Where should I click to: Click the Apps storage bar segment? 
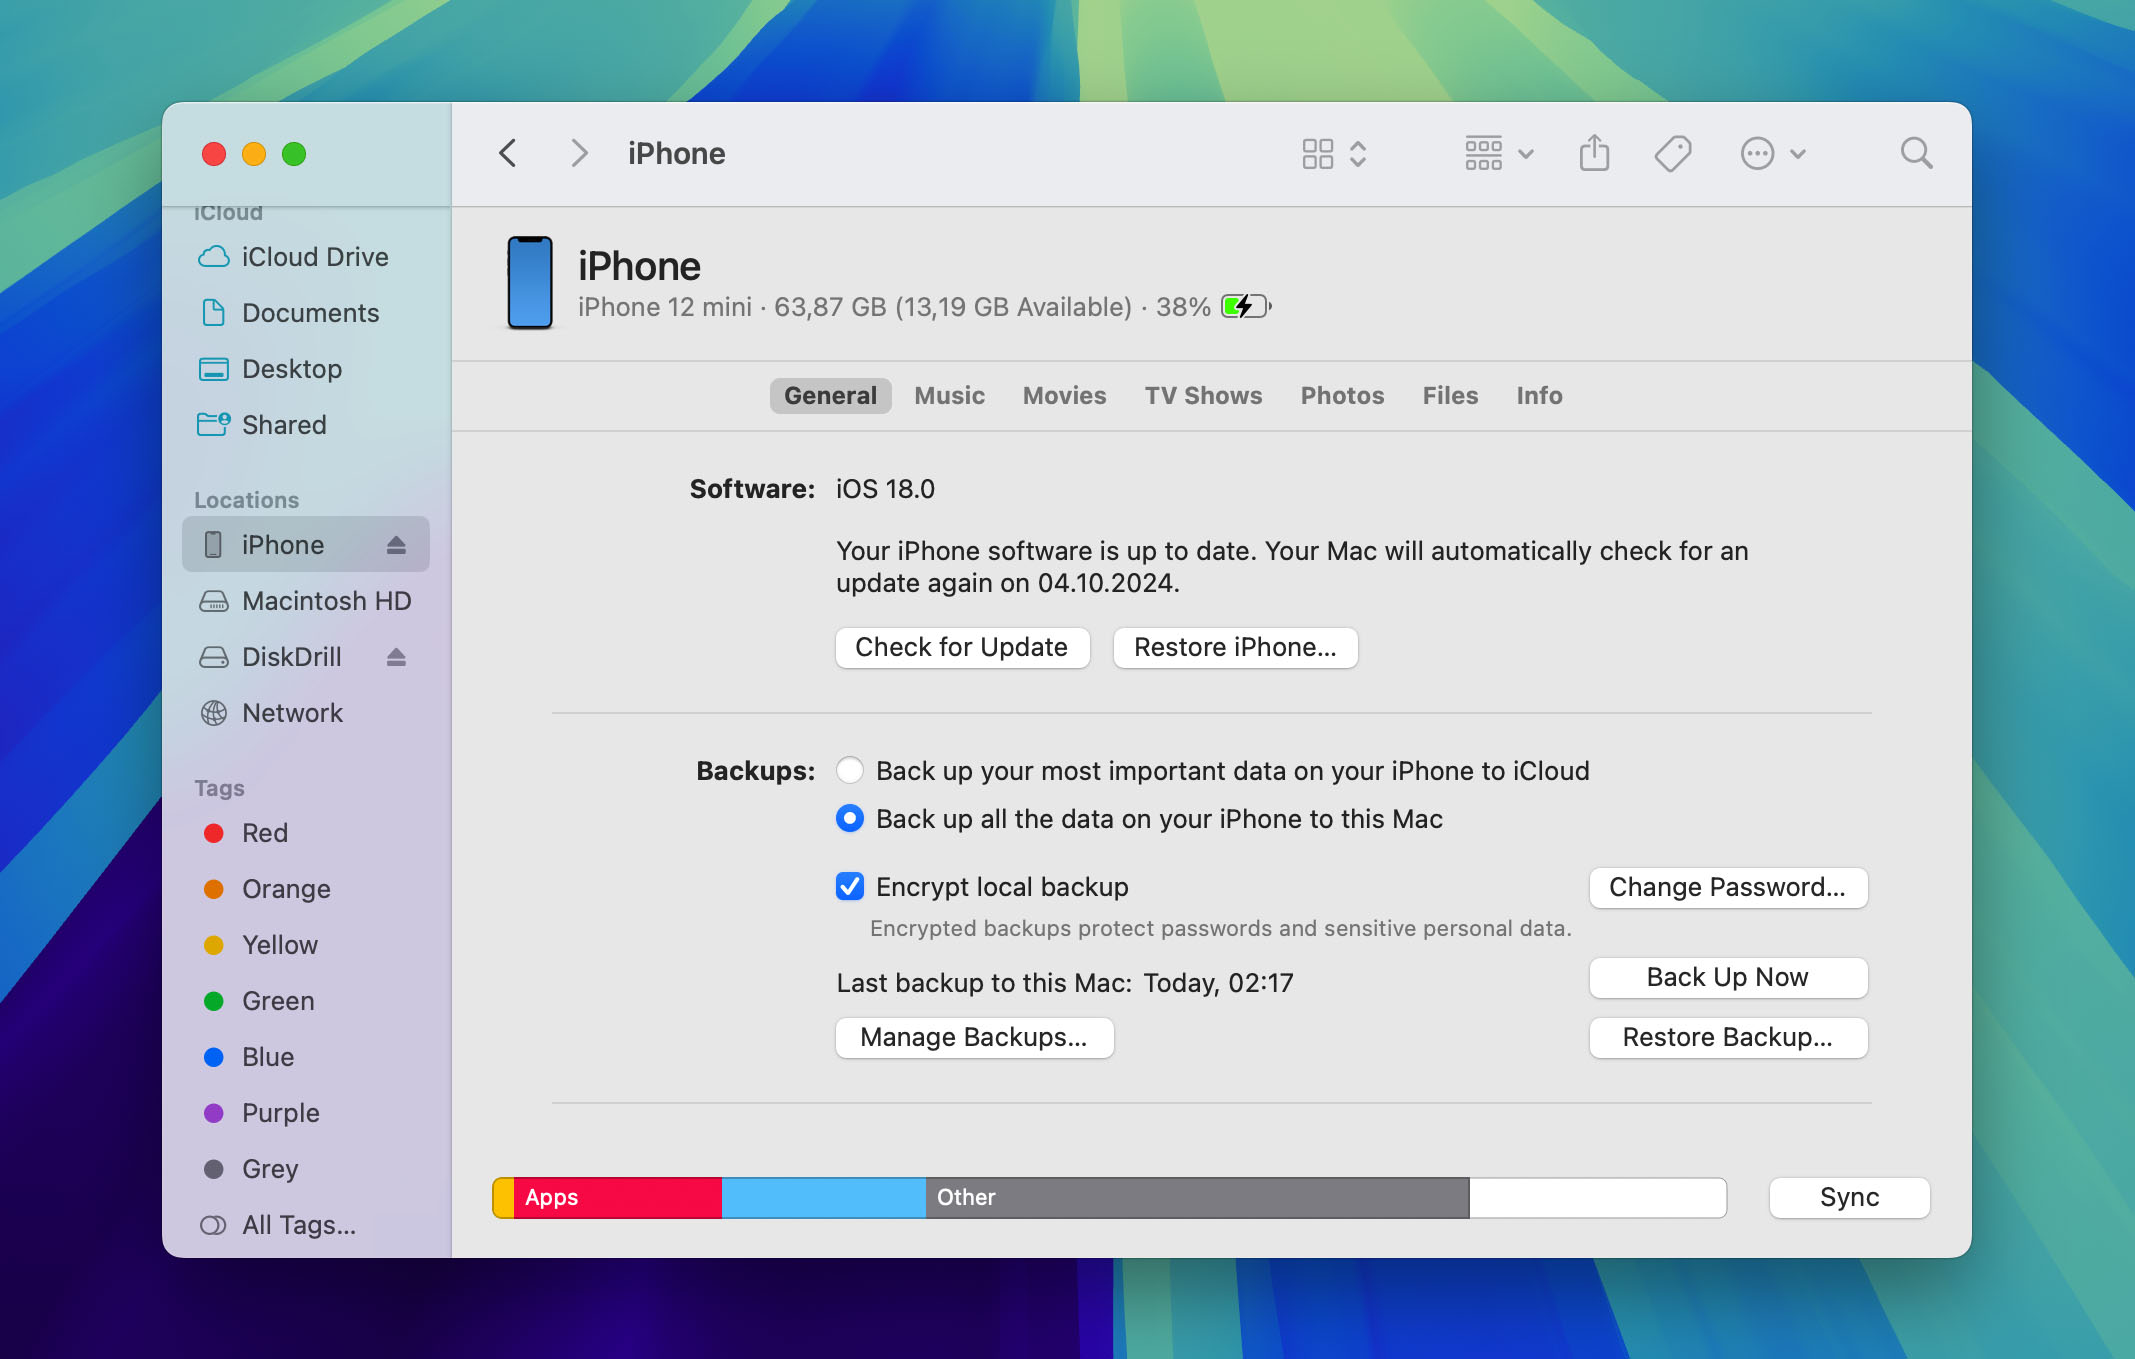(x=617, y=1198)
